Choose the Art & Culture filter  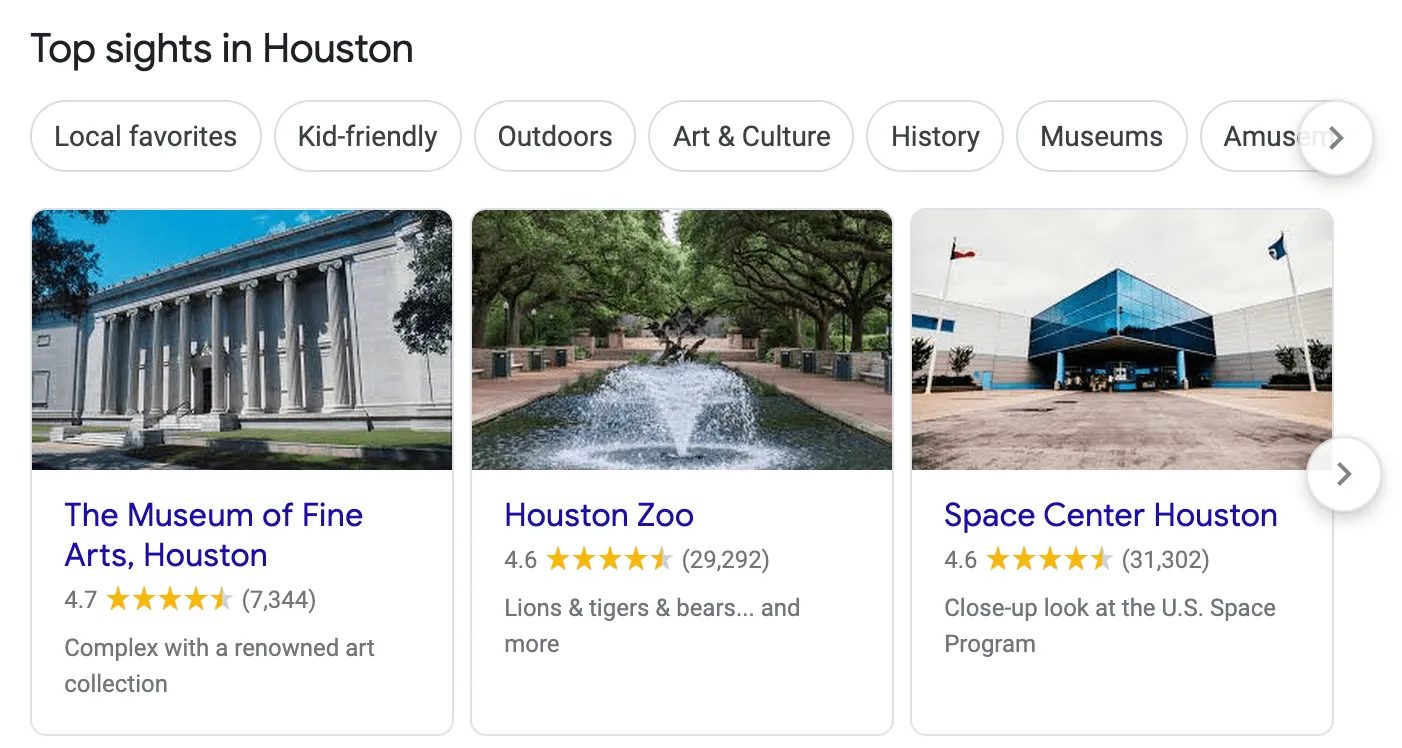point(751,137)
